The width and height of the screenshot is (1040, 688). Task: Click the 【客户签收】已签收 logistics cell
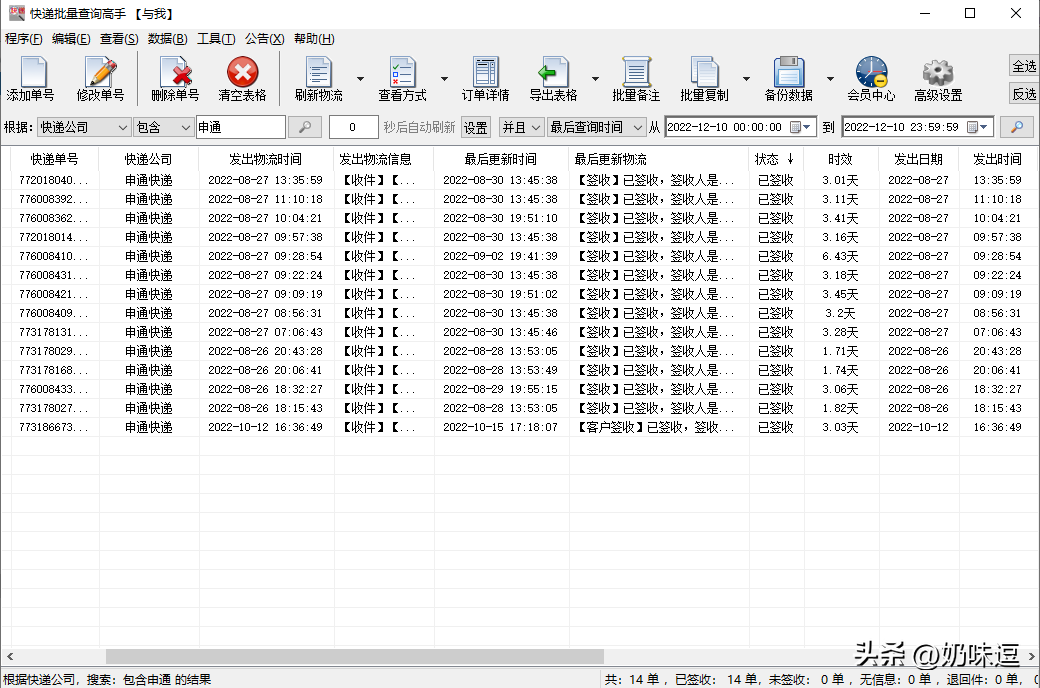pyautogui.click(x=658, y=427)
